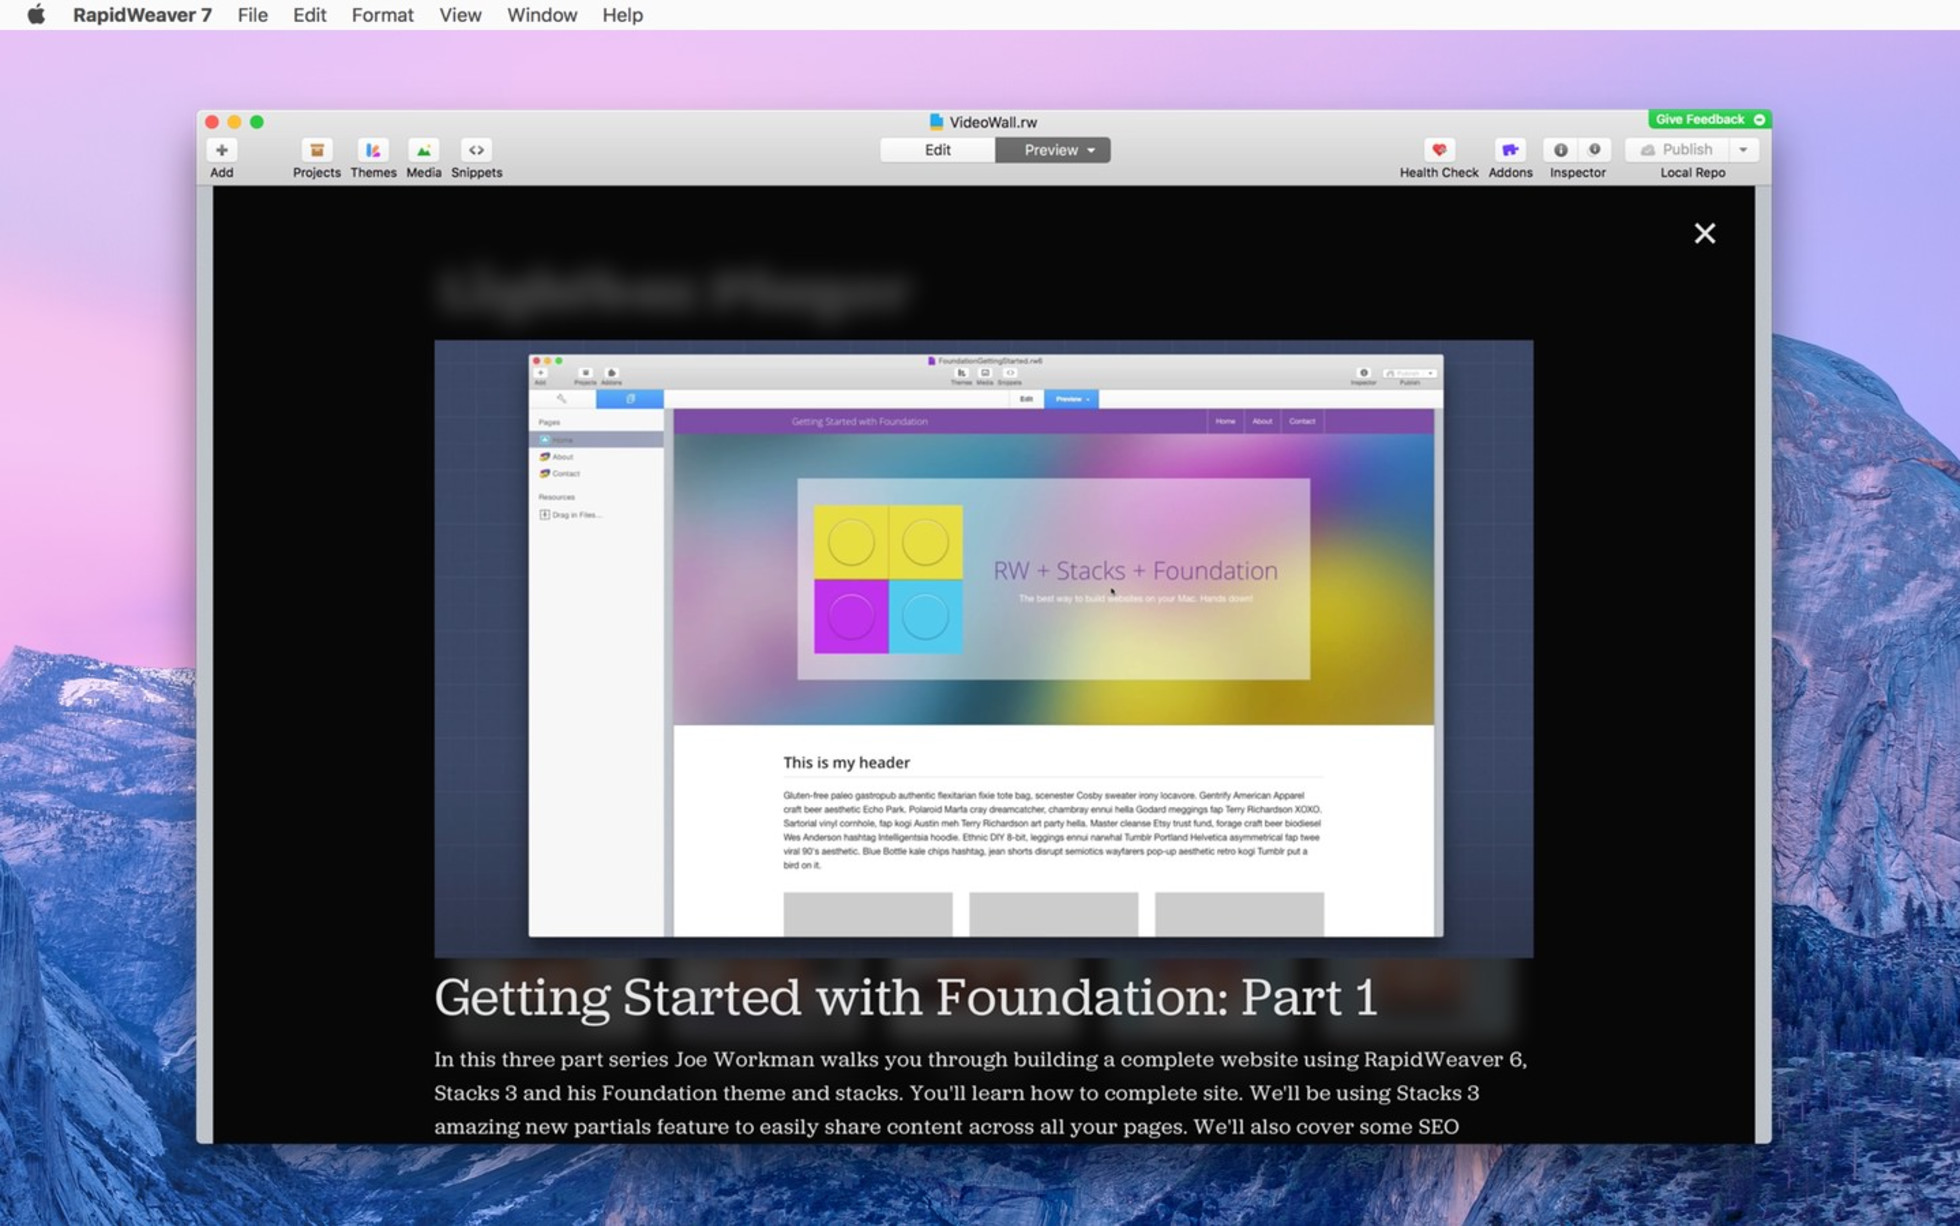The height and width of the screenshot is (1226, 1960).
Task: Switch to Preview mode
Action: tap(1045, 150)
